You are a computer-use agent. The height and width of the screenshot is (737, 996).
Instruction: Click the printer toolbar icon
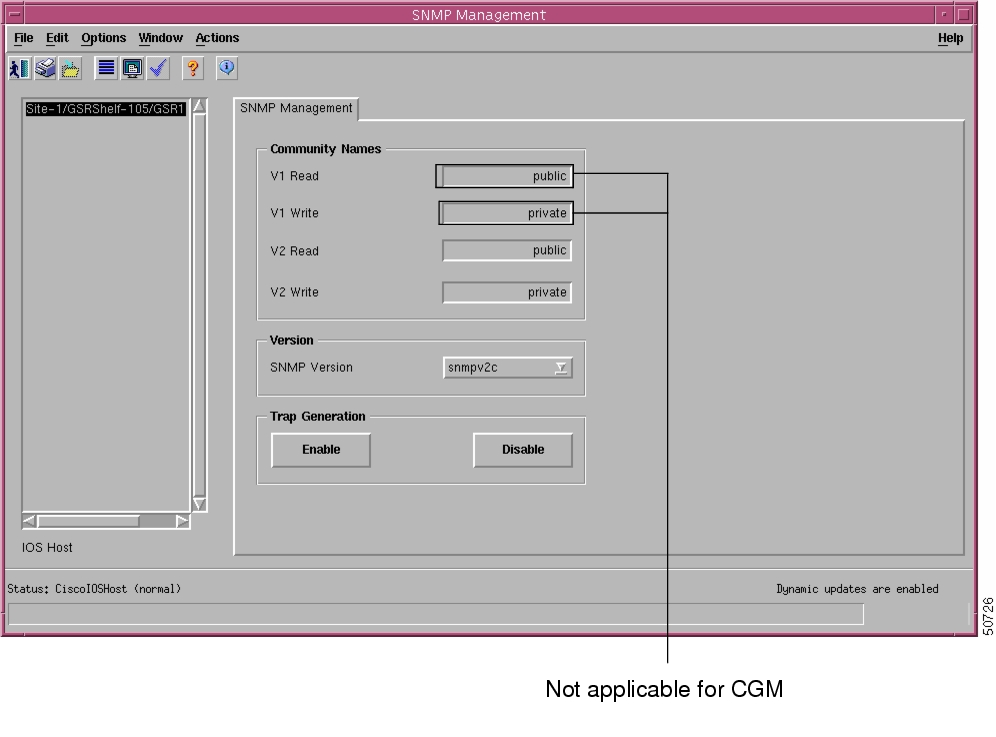[45, 68]
